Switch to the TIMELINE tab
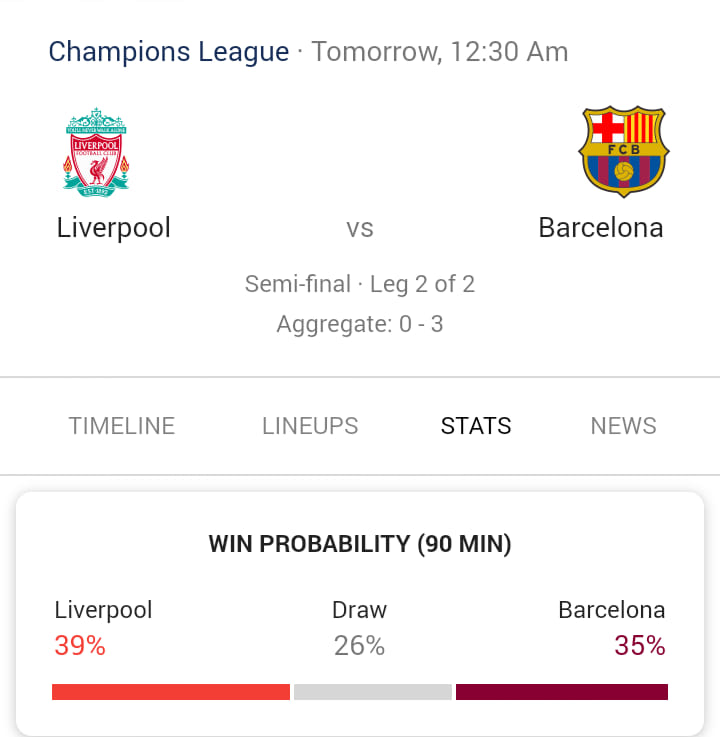Viewport: 720px width, 737px height. tap(122, 426)
